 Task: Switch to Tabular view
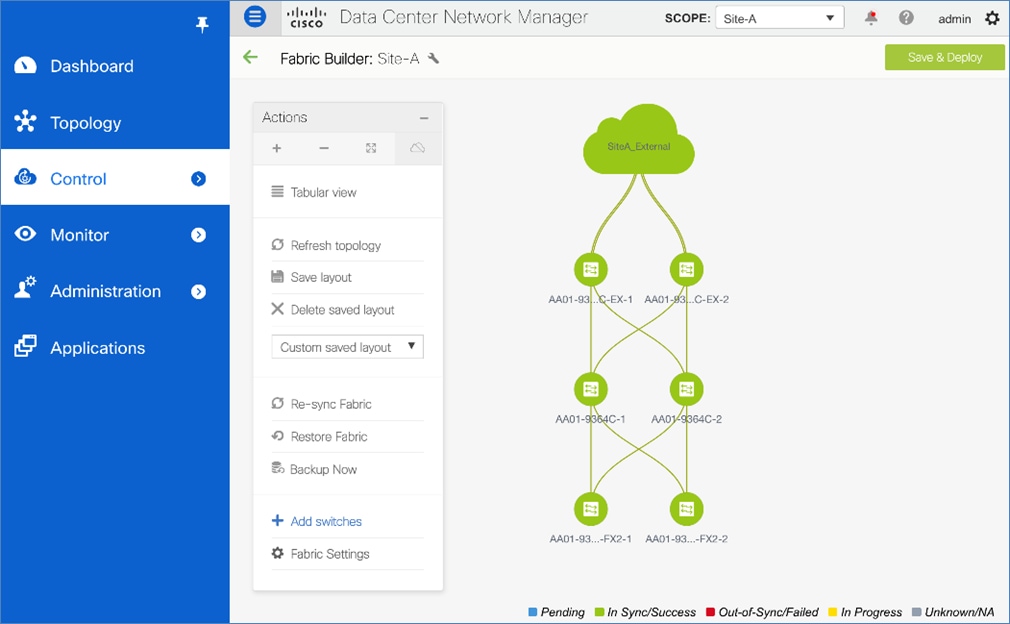(x=314, y=192)
